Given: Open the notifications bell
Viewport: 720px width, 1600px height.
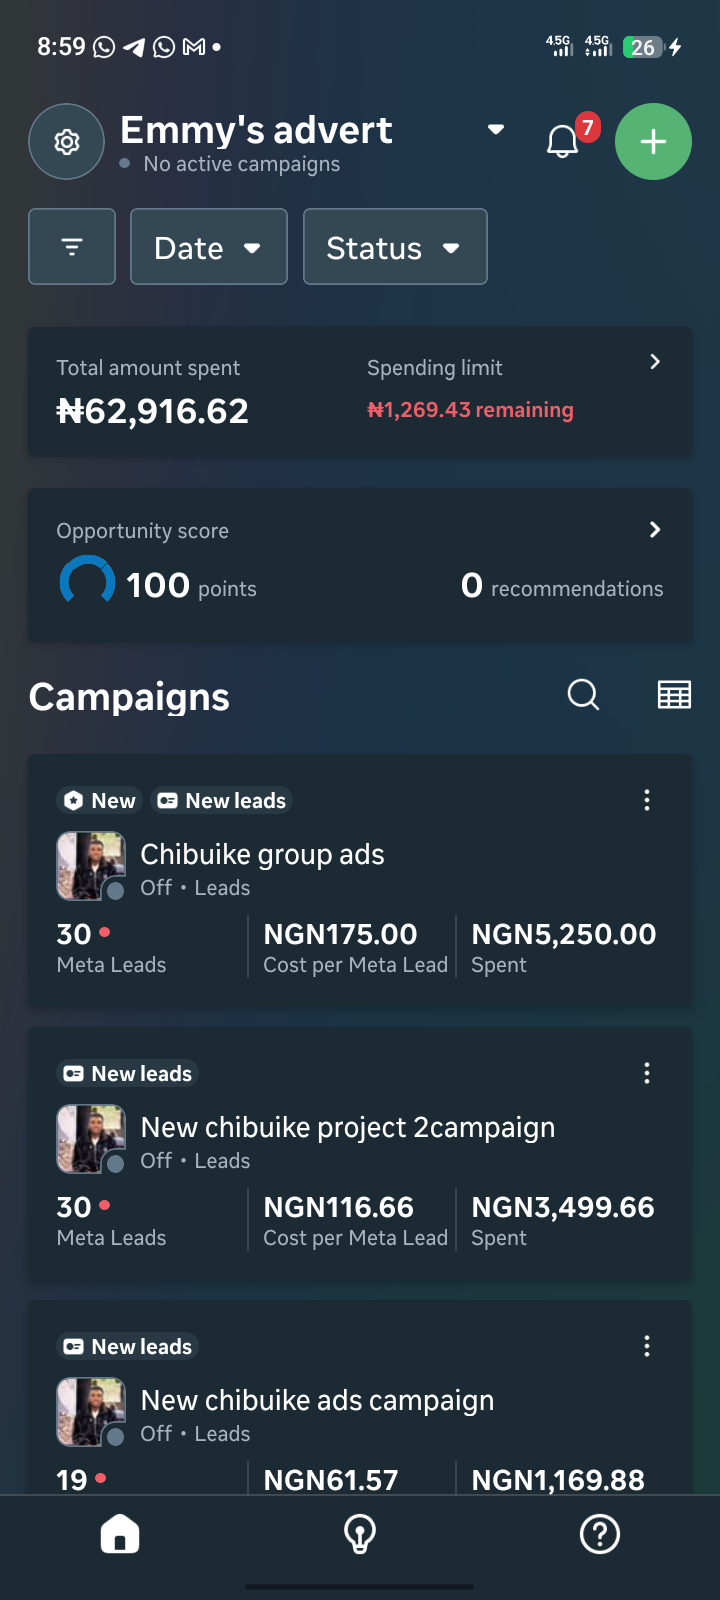Looking at the screenshot, I should [x=563, y=141].
